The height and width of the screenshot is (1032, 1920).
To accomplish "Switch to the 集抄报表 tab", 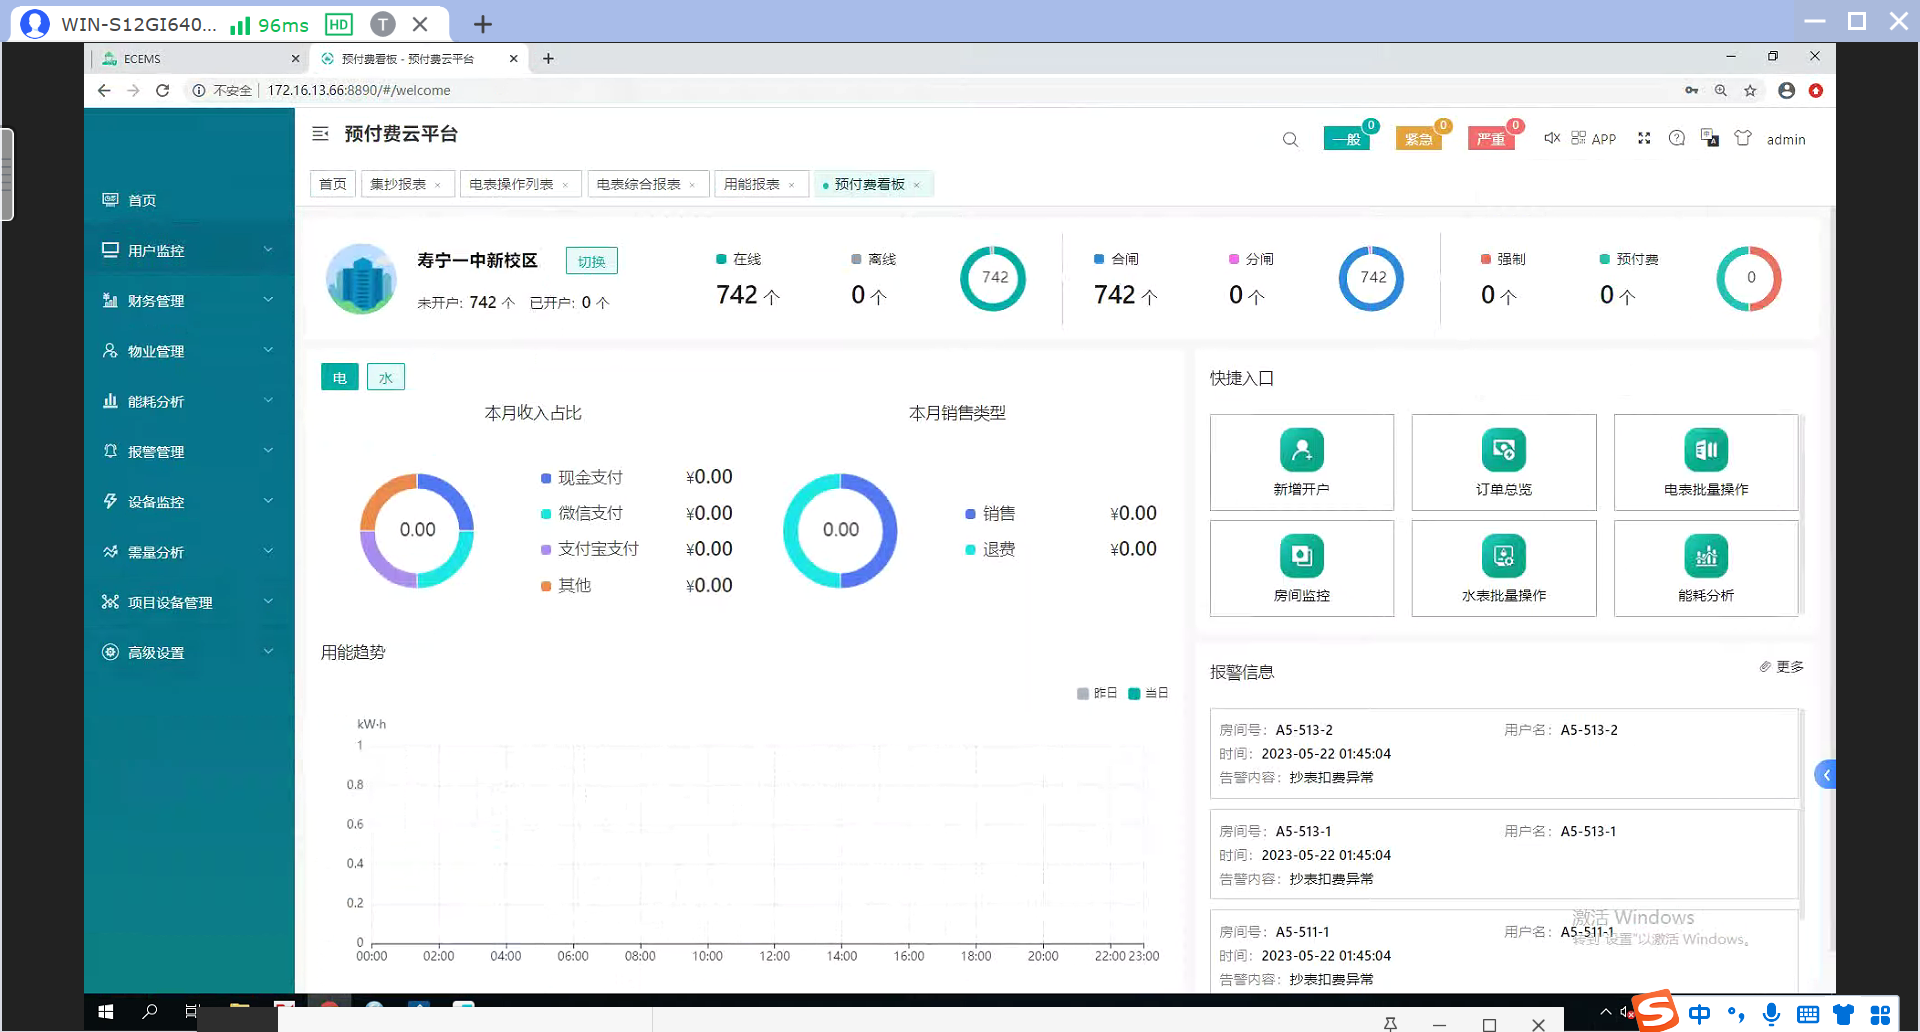I will [x=398, y=184].
